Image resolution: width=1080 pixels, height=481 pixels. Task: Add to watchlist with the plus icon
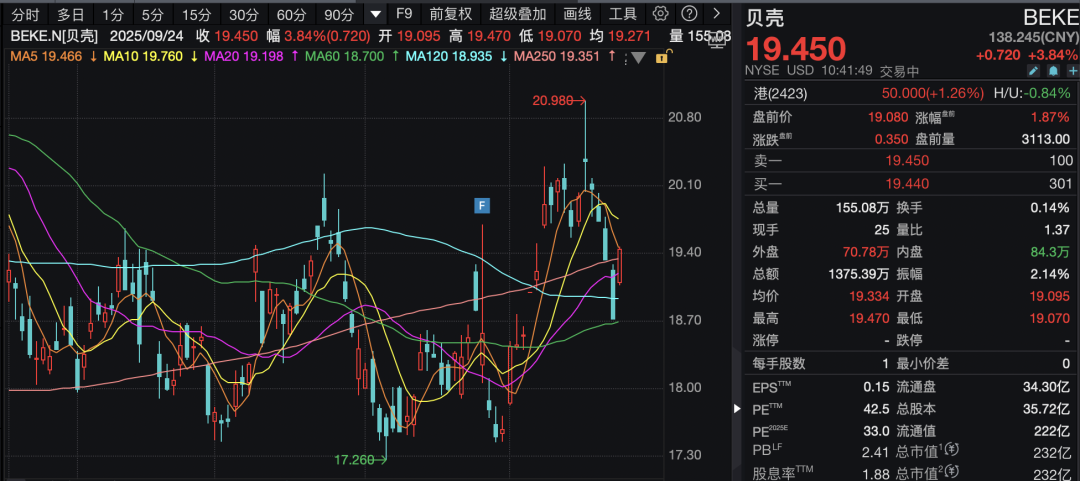1072,71
